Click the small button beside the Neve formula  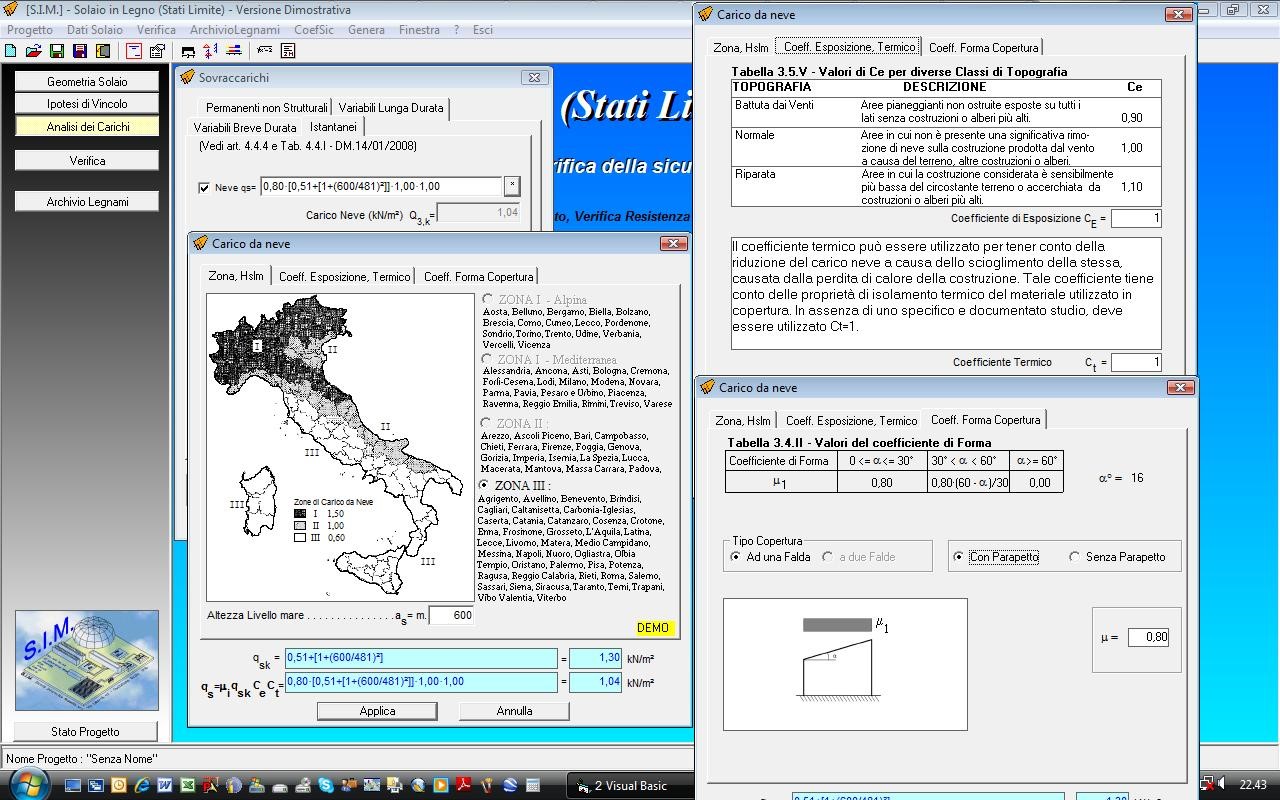click(511, 186)
